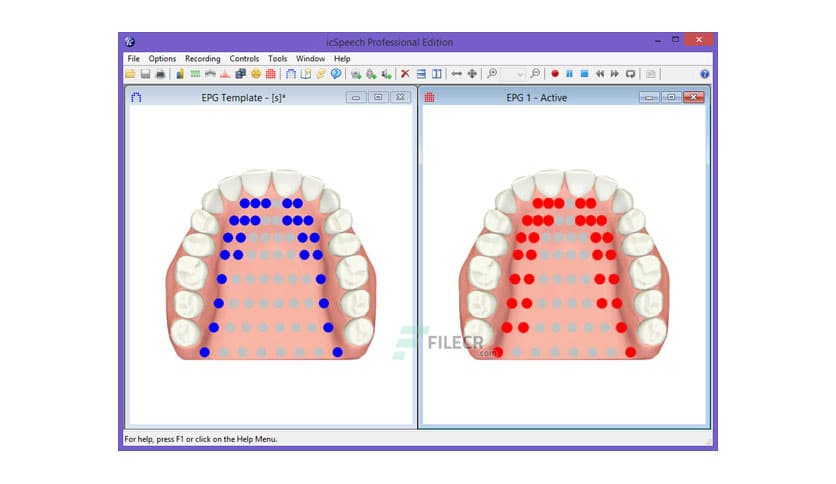Click the blue EPG template arch icon
836x484 pixels.
pos(291,74)
